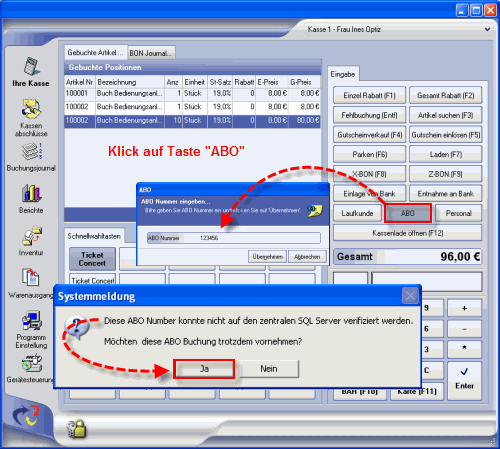Select the highlighted 100002 row with 10 Stück
The height and width of the screenshot is (449, 500).
click(x=192, y=121)
